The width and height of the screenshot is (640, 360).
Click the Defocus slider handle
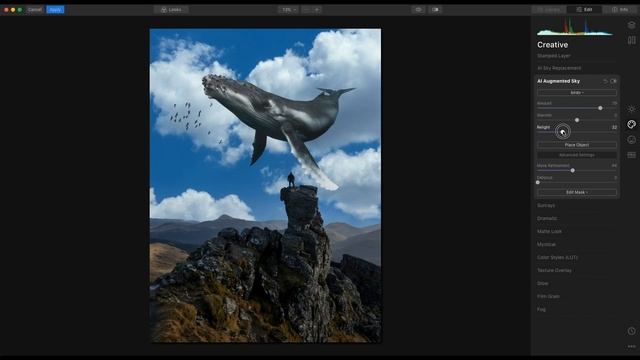tap(538, 182)
